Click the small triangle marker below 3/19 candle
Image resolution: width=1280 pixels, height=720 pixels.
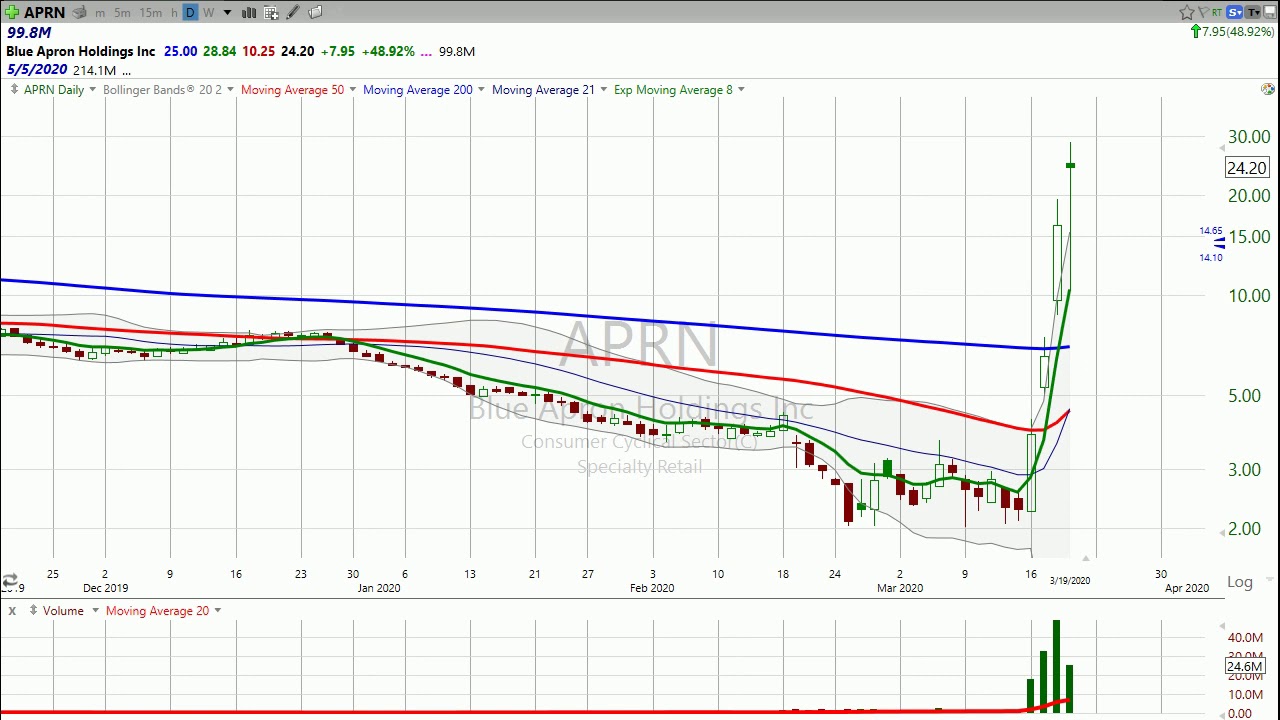pos(1085,558)
